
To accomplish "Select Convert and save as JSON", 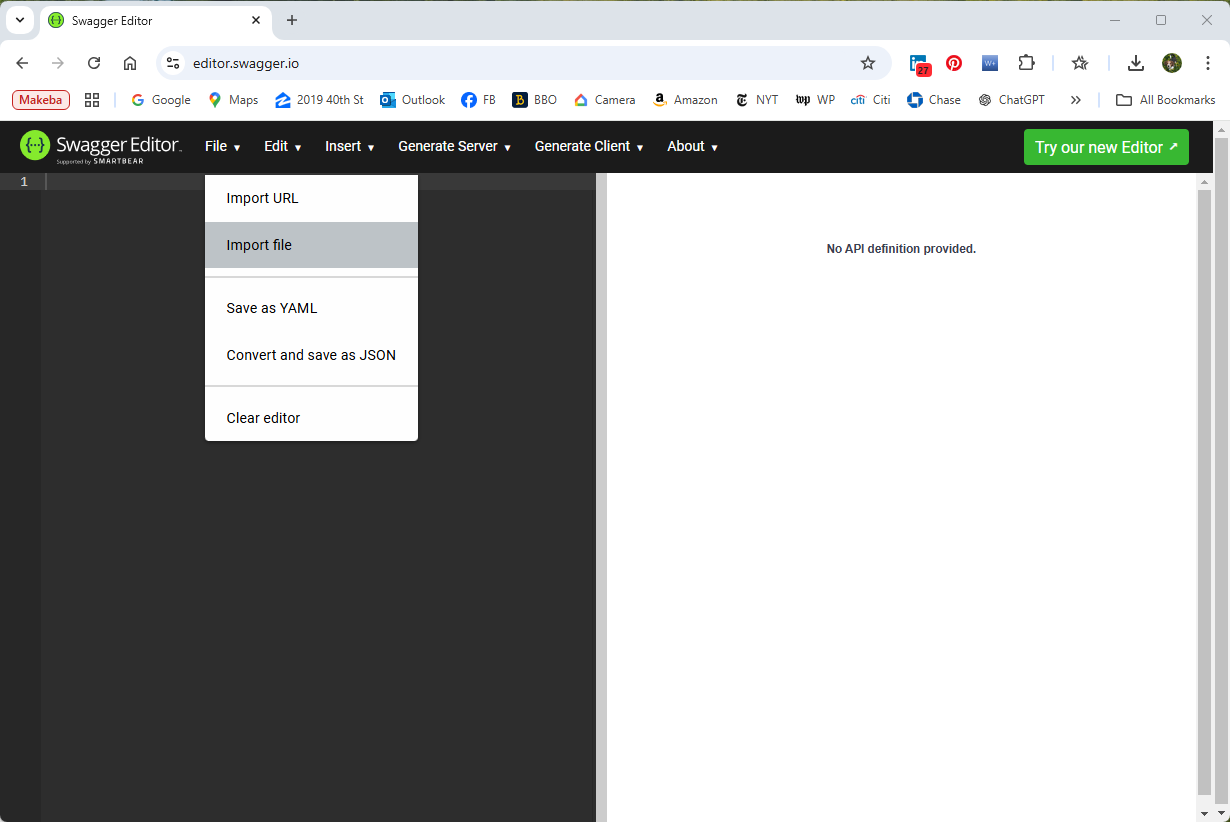I will pyautogui.click(x=311, y=354).
